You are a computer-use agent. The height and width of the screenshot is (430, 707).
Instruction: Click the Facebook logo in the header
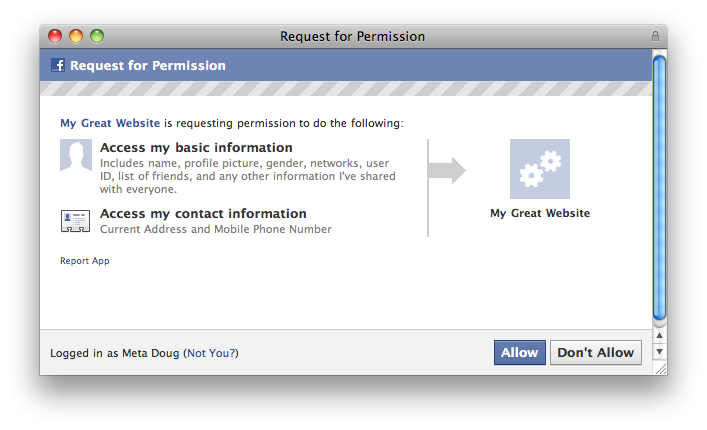58,66
